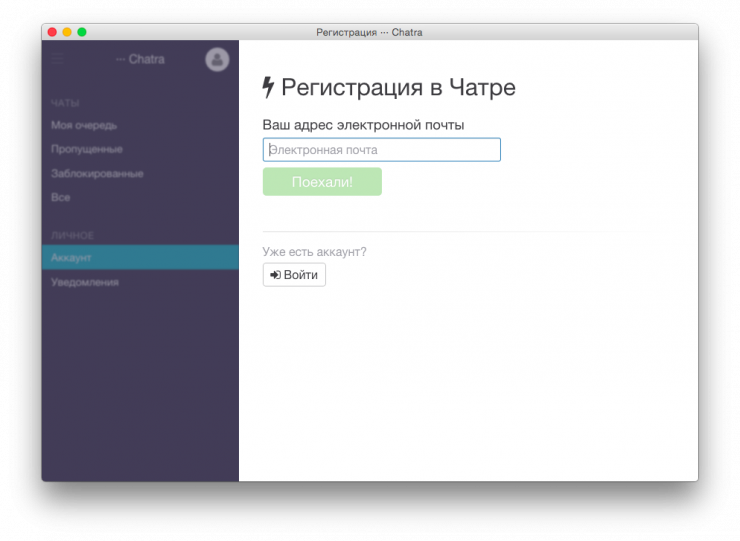Viewport: 740px width, 541px height.
Task: Click the Уже есть аккаунт? text
Action: click(x=314, y=252)
